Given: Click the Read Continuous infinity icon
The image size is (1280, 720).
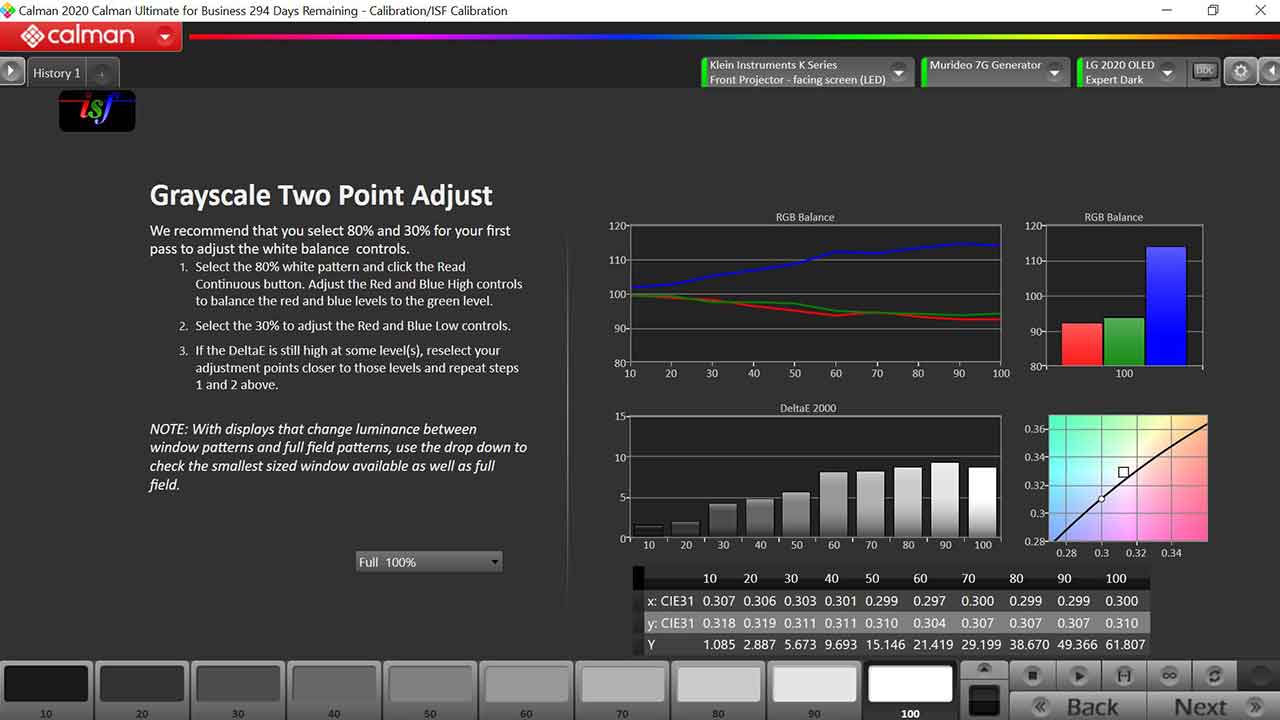Looking at the screenshot, I should pos(1169,676).
